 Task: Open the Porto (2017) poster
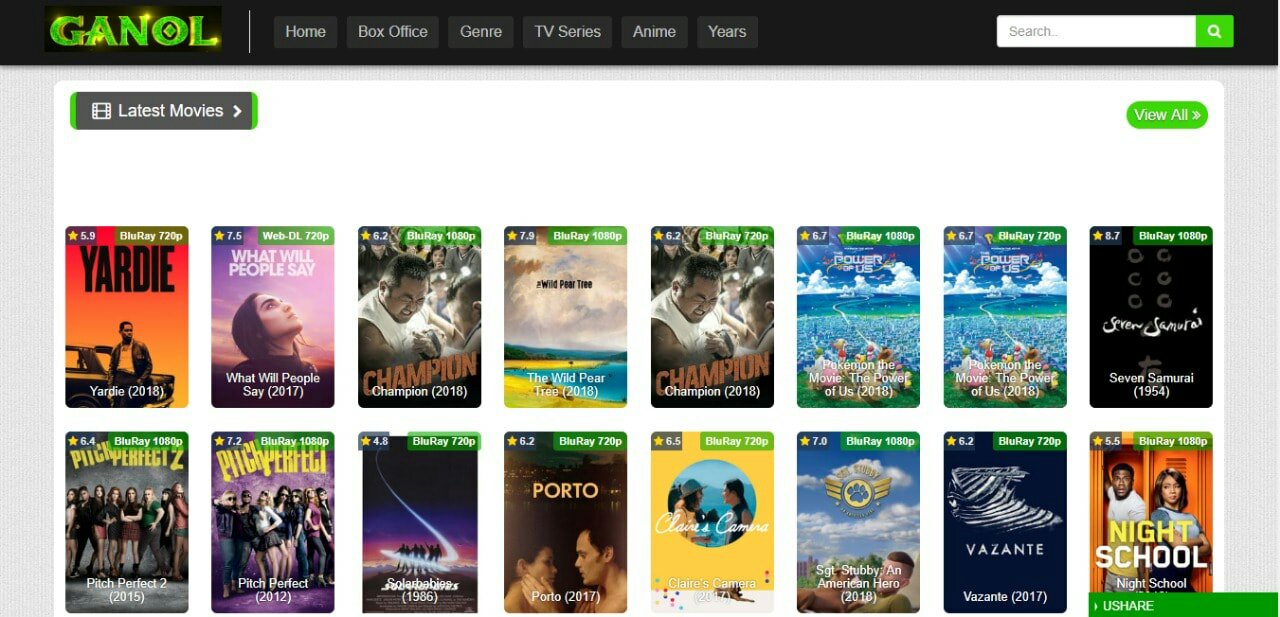pyautogui.click(x=566, y=522)
